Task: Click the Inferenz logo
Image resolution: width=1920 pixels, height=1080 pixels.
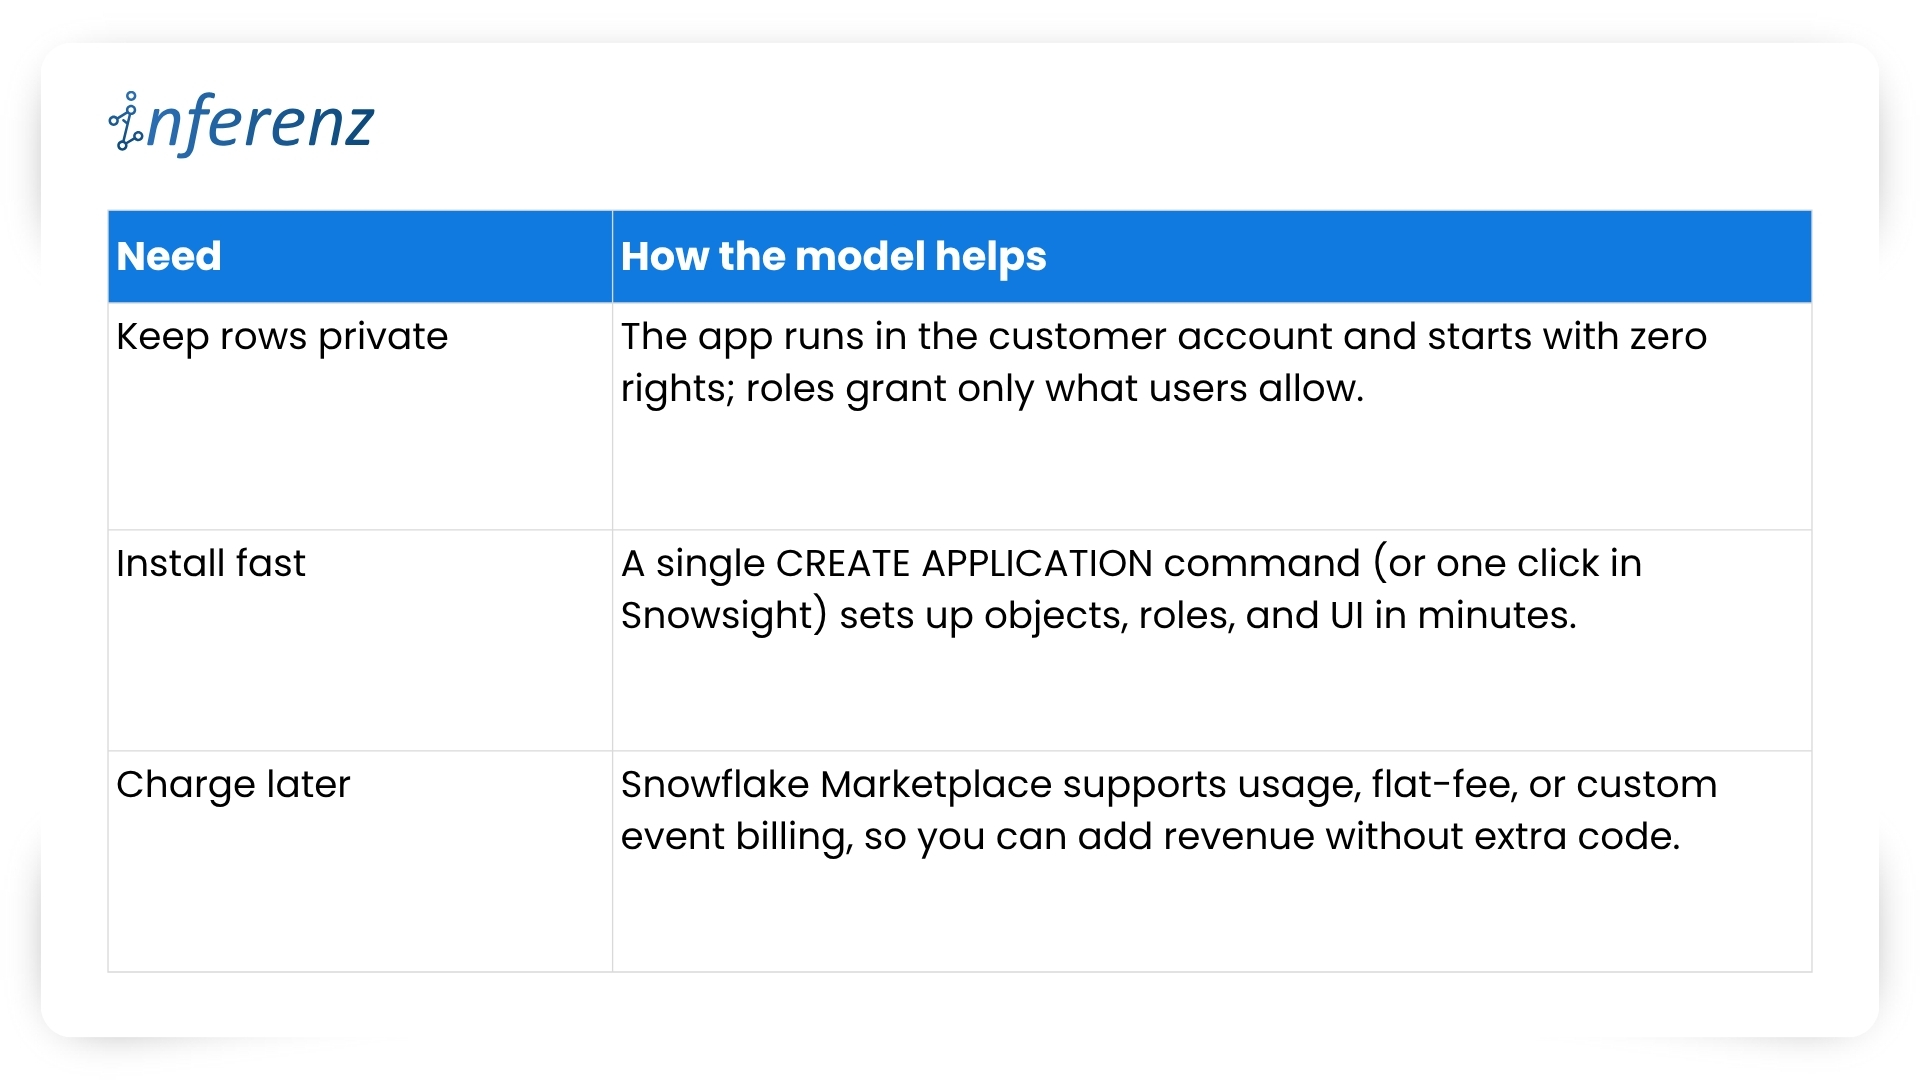Action: click(241, 123)
